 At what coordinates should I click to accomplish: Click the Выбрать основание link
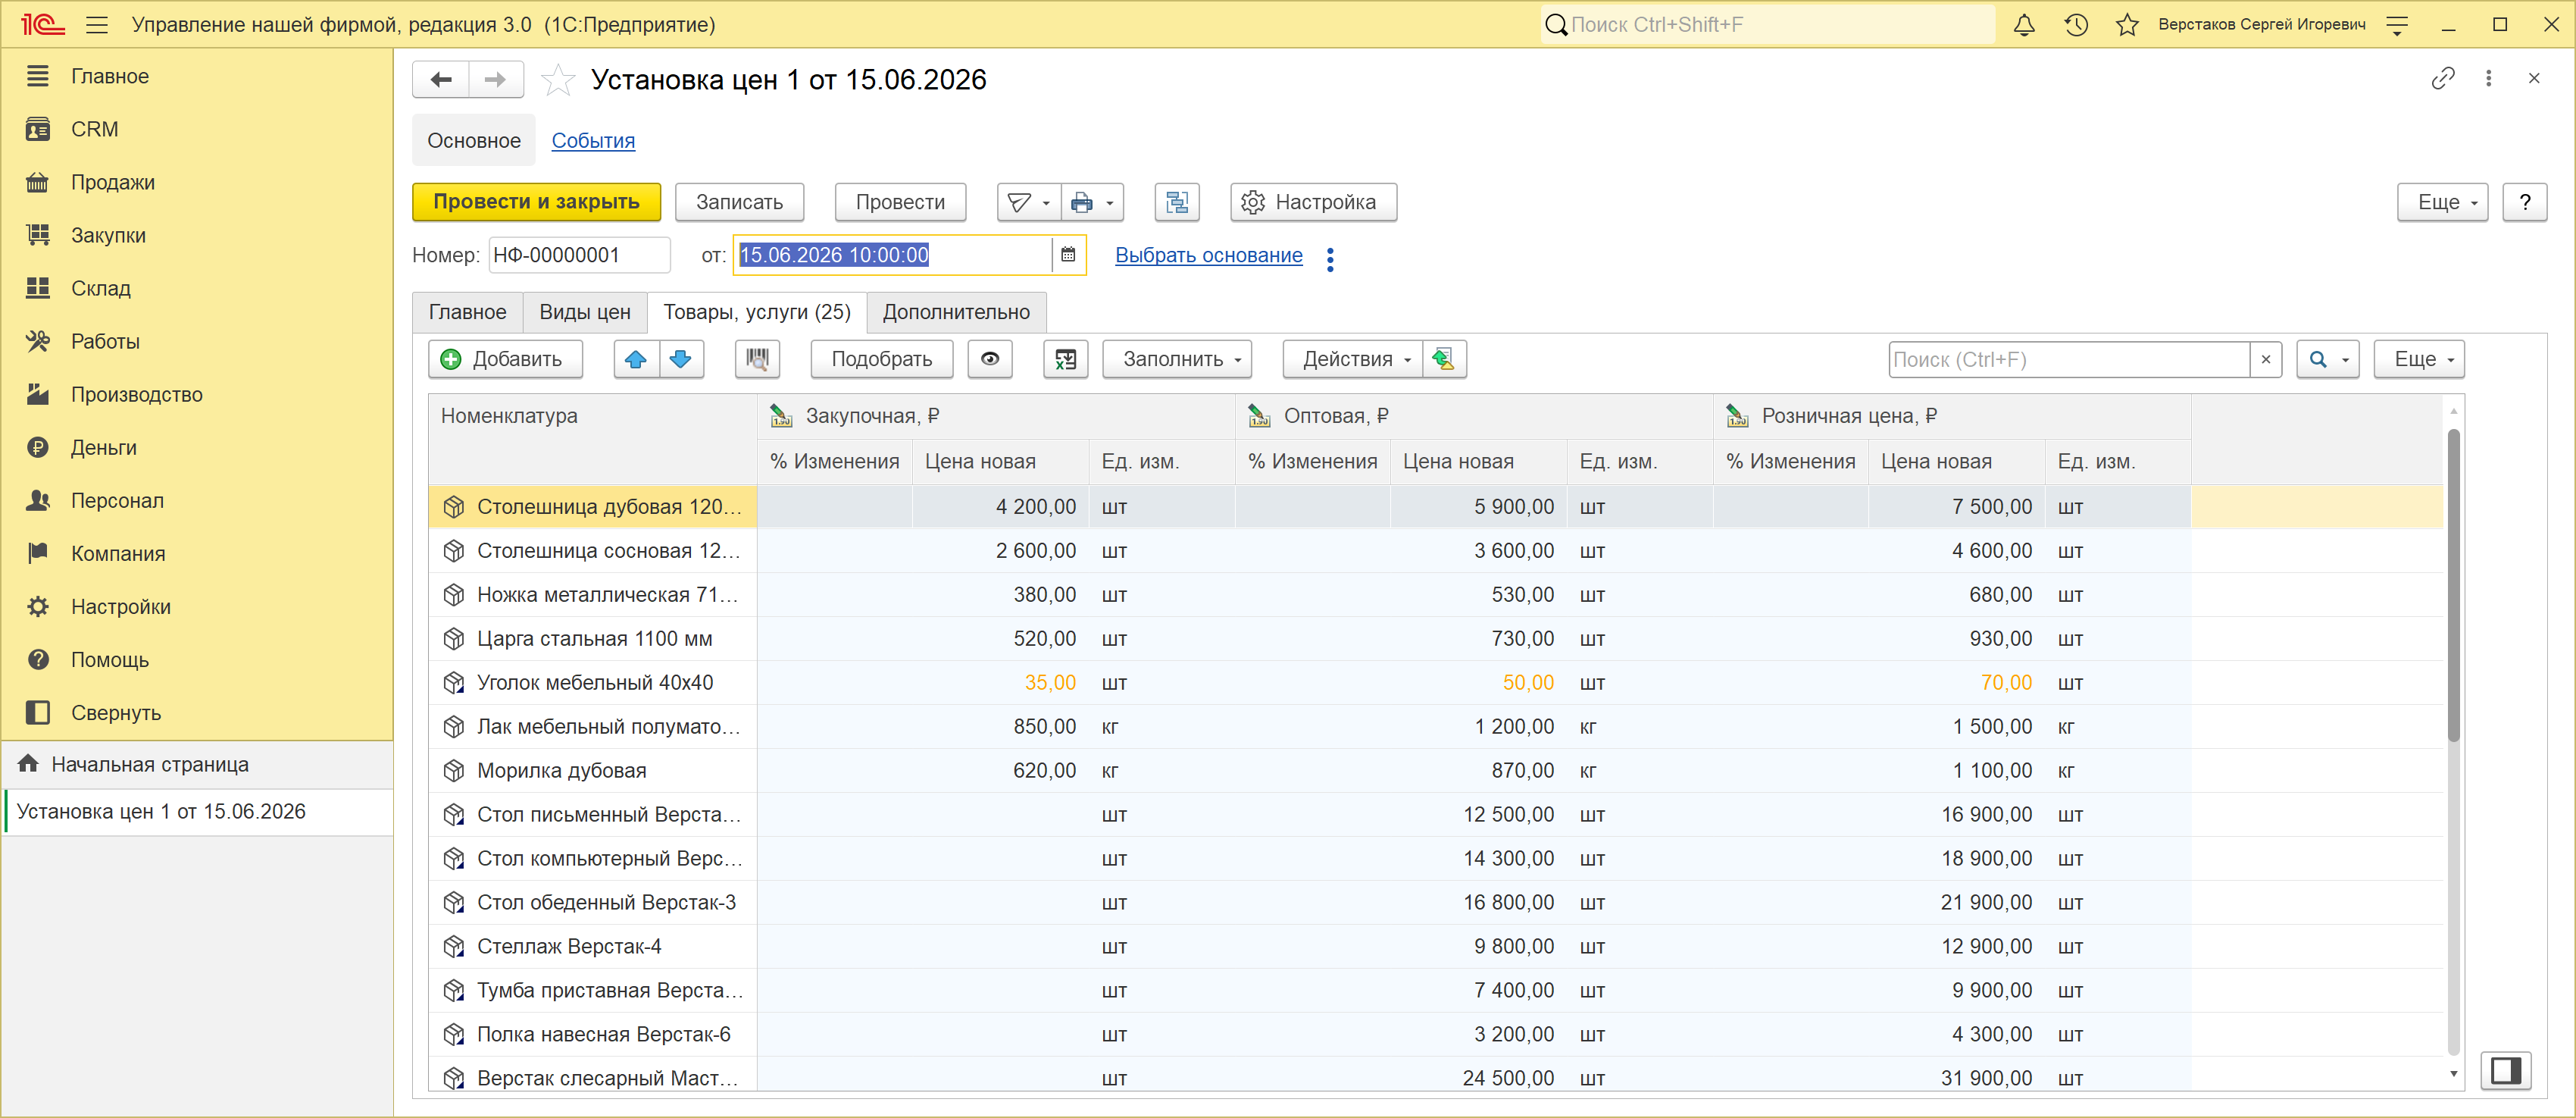pos(1209,255)
